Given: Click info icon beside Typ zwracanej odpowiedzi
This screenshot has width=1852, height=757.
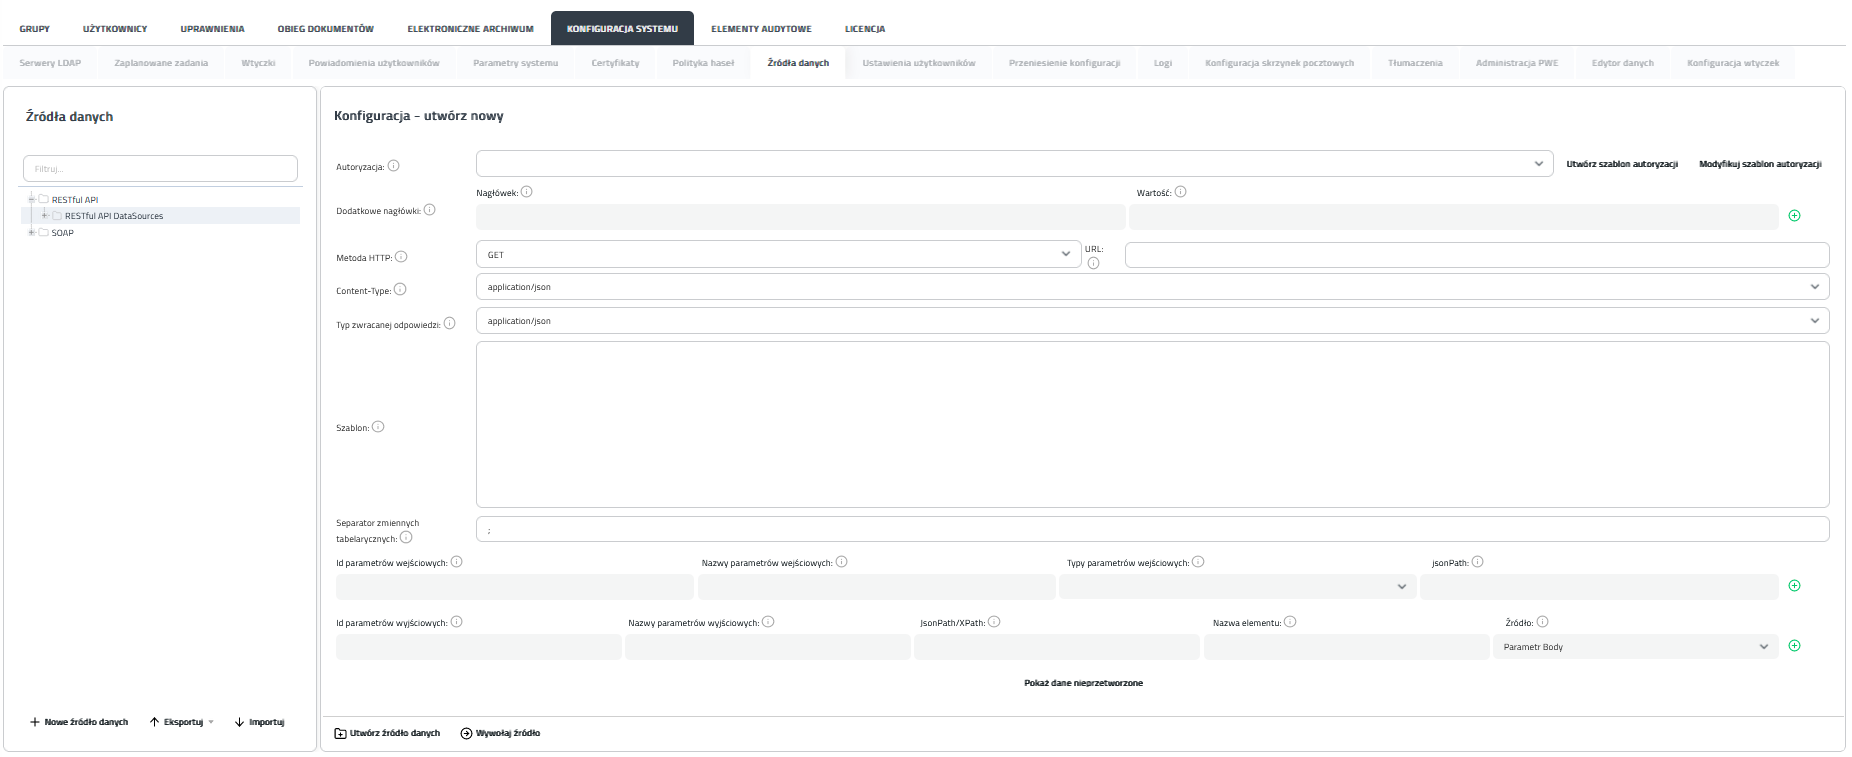Looking at the screenshot, I should (x=449, y=323).
